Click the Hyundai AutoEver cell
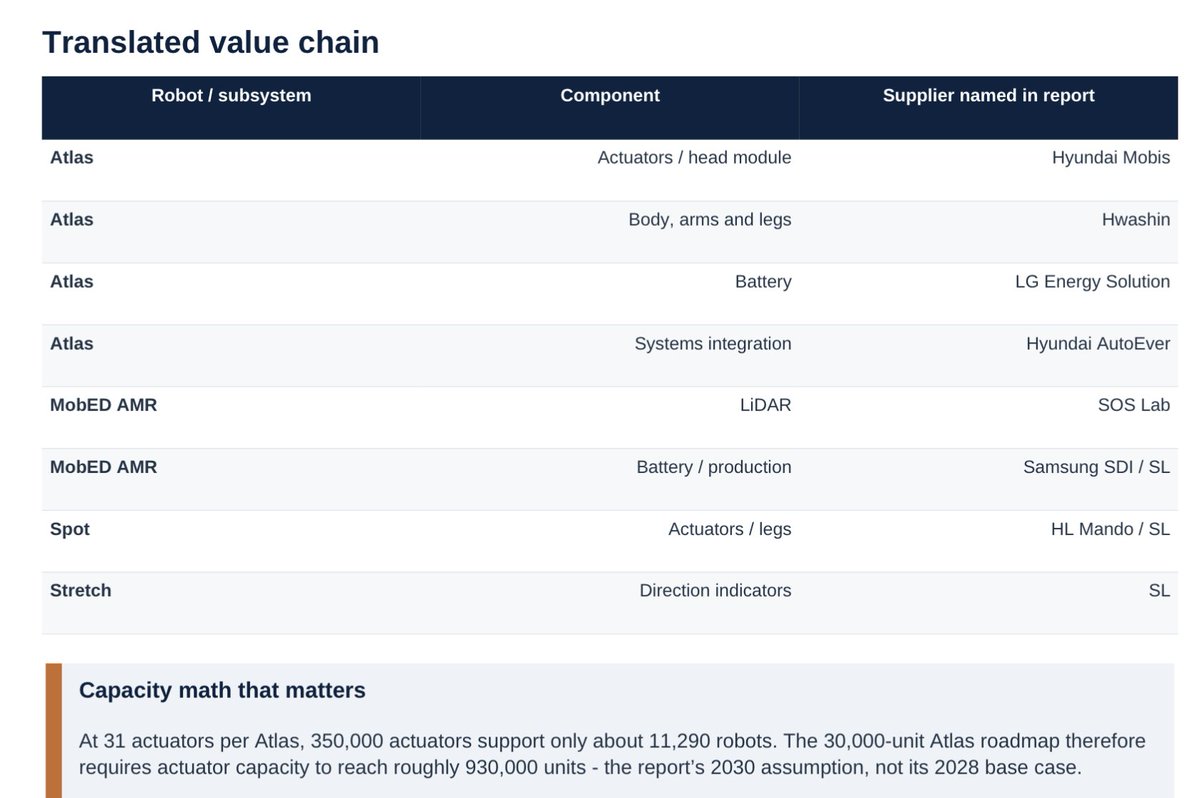Viewport: 1200px width, 798px height. pos(1098,344)
